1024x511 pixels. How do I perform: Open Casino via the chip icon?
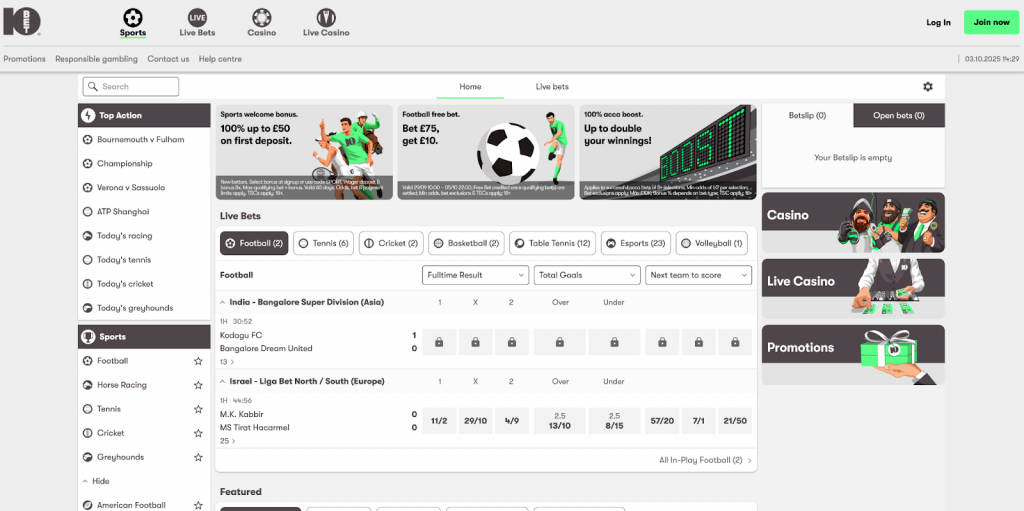[261, 18]
